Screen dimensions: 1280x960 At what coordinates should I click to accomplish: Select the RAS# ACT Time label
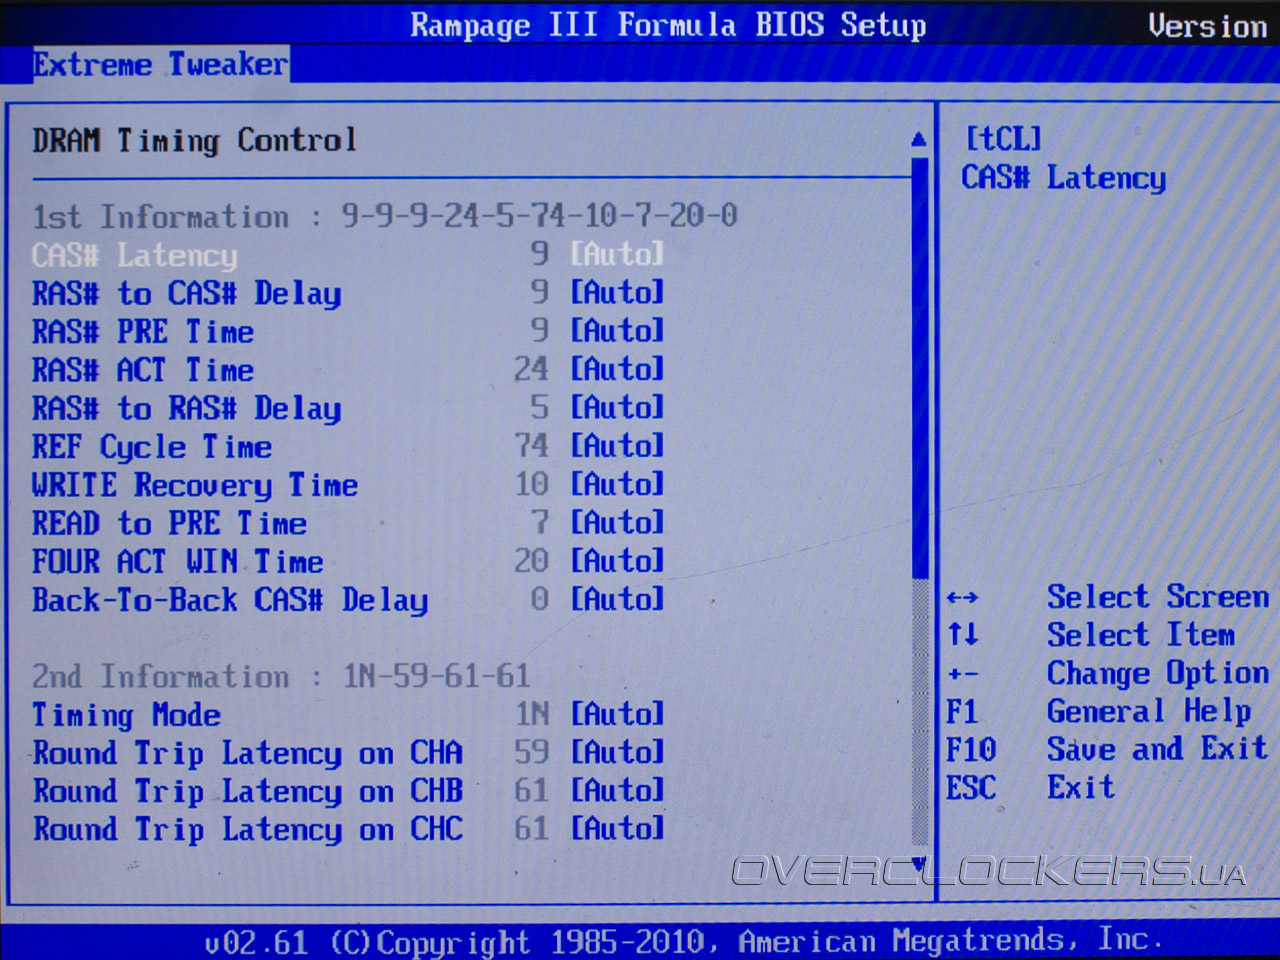click(x=143, y=370)
